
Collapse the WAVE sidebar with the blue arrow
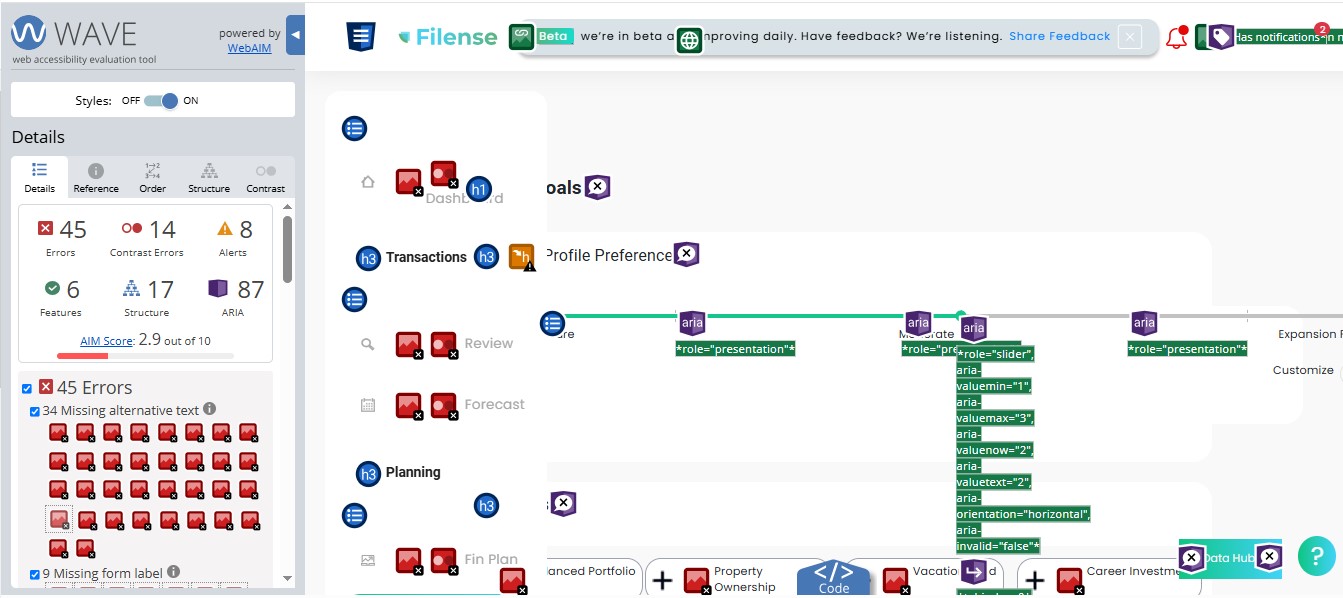[295, 35]
